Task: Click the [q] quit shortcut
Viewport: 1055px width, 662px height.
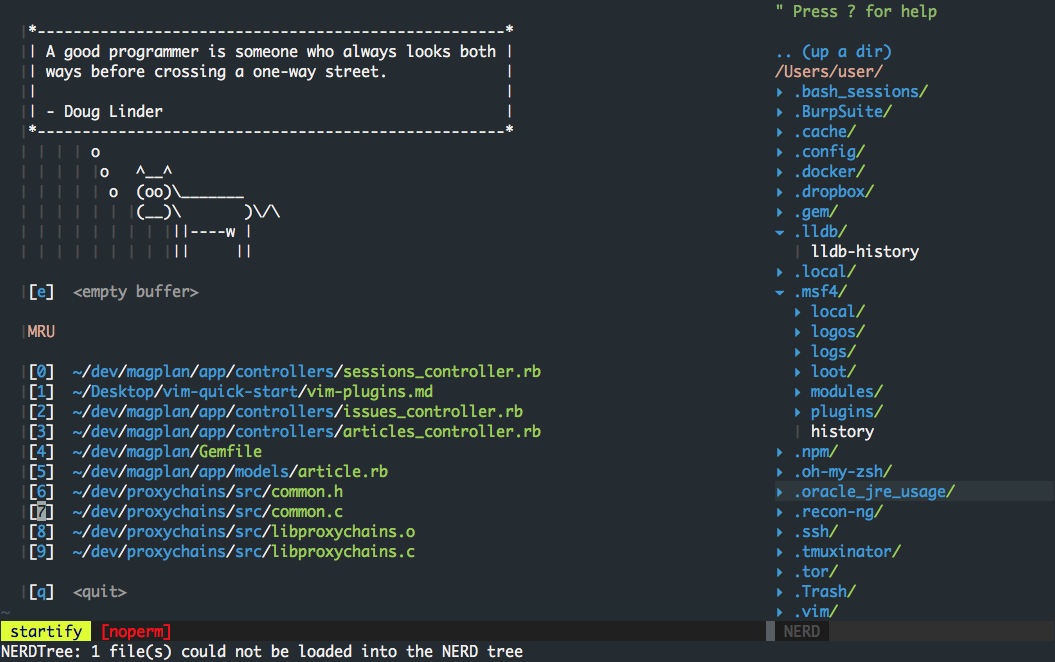Action: [41, 592]
